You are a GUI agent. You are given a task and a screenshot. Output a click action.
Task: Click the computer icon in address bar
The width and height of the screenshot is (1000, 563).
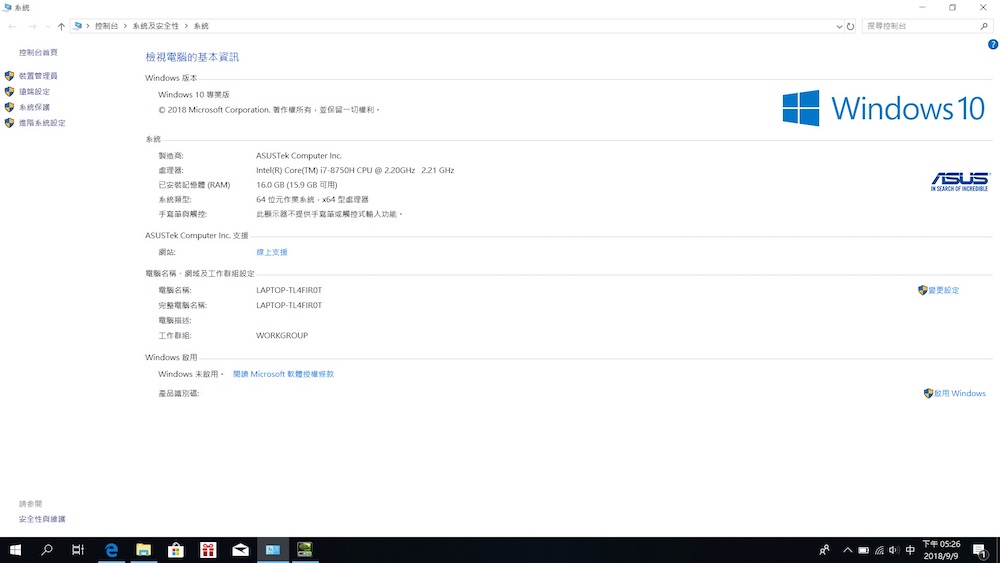78,26
